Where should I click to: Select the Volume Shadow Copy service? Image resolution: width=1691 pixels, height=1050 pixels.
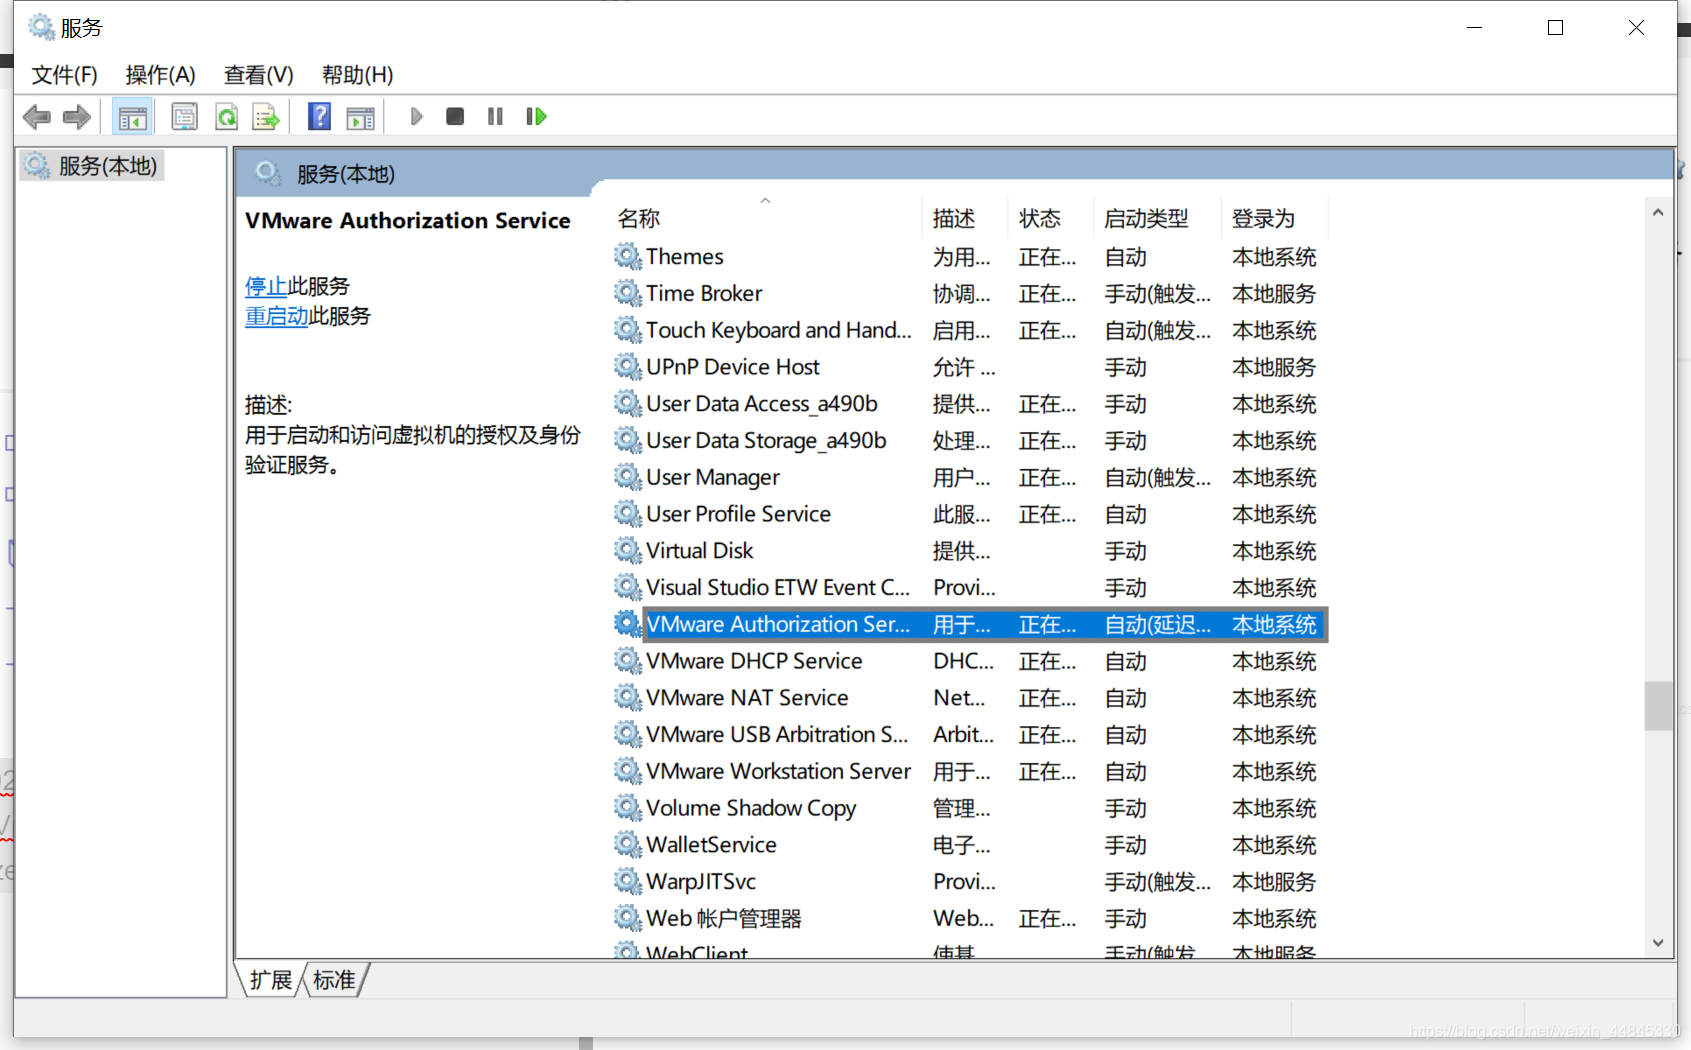(x=970, y=808)
